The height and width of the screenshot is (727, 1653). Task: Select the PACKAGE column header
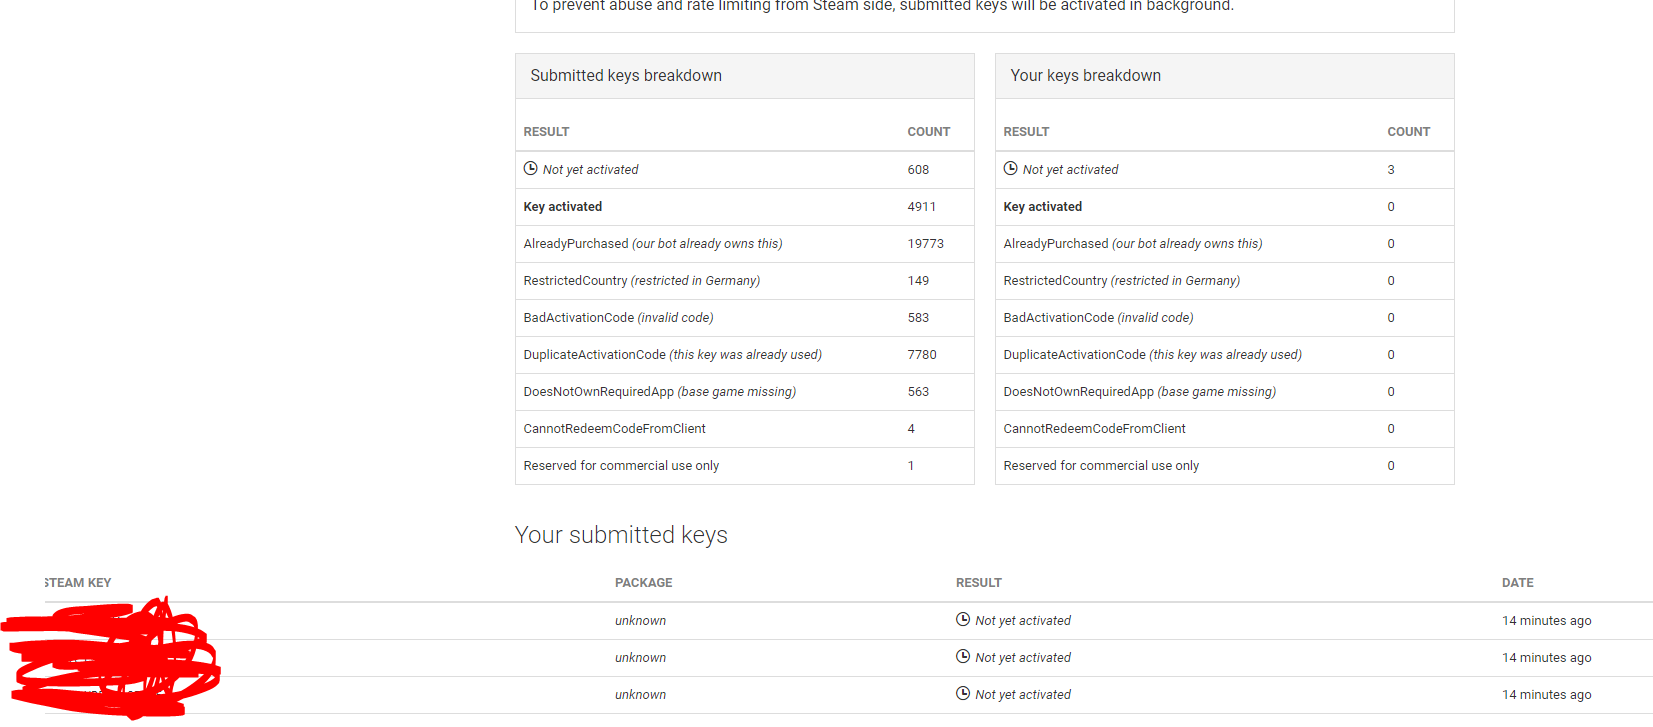pyautogui.click(x=643, y=583)
